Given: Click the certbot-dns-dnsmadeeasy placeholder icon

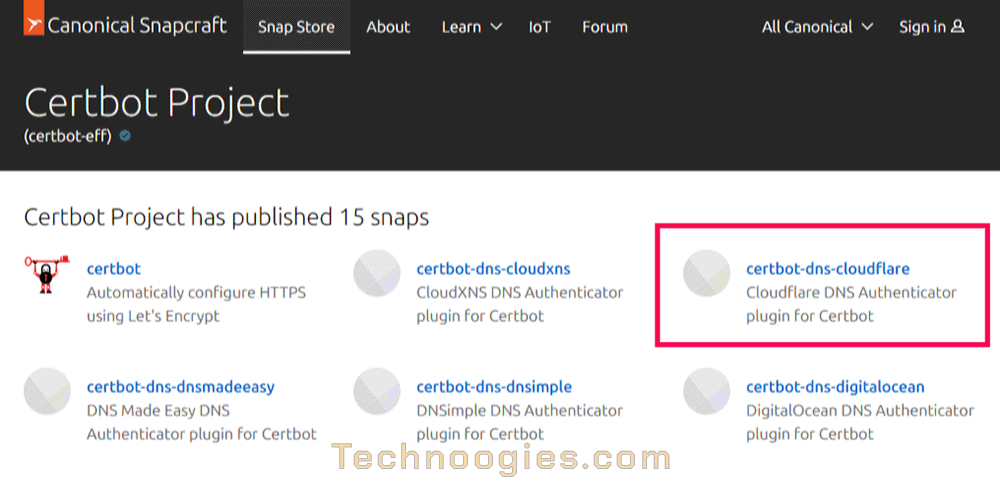Looking at the screenshot, I should coord(47,391).
